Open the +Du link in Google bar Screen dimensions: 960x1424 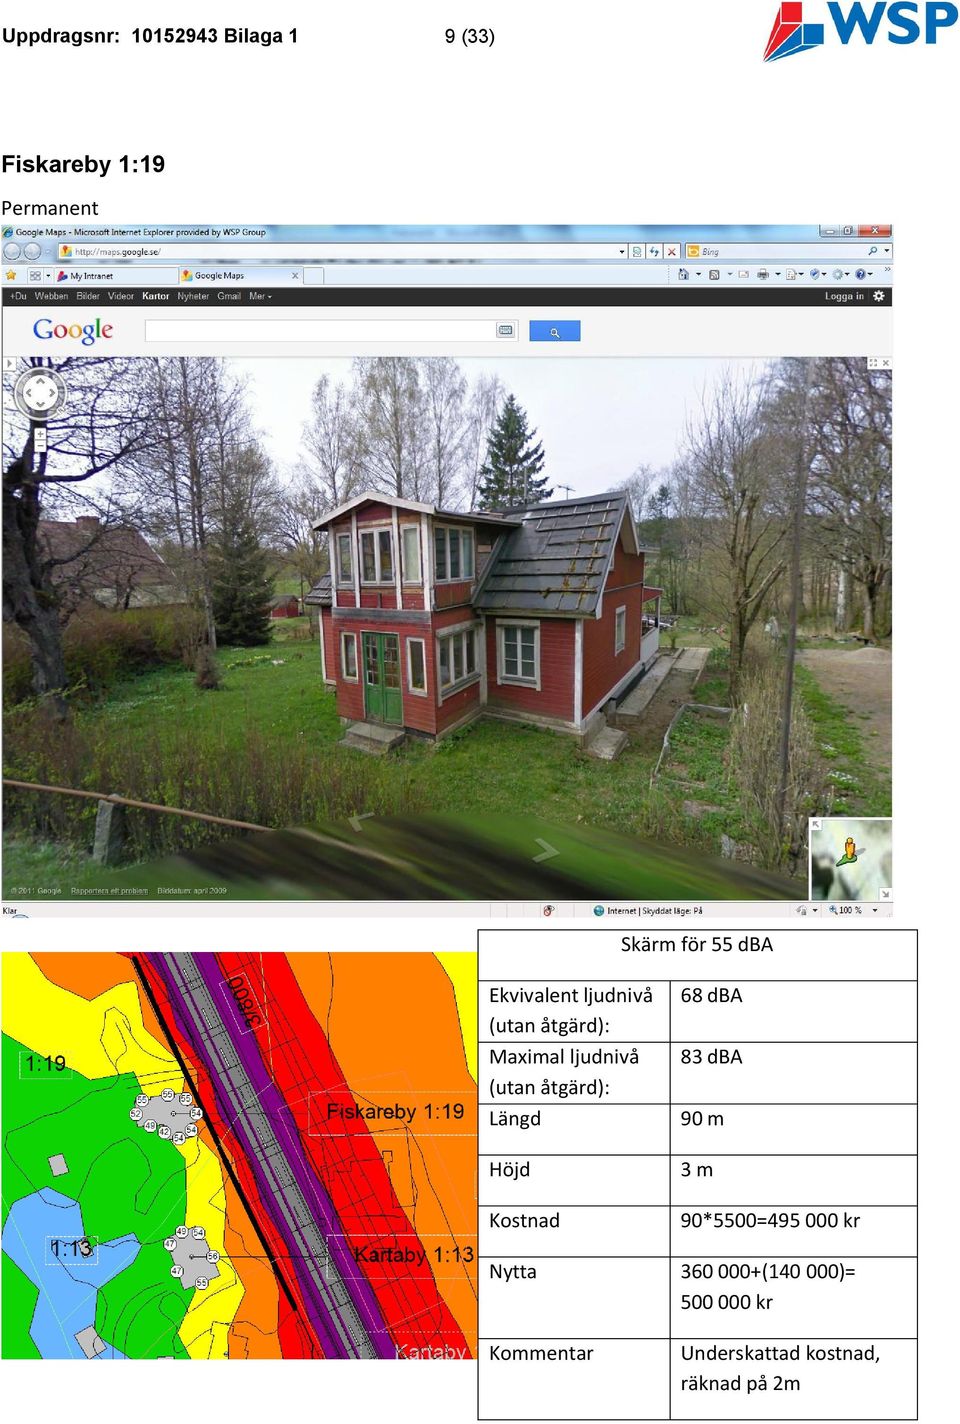tap(18, 296)
